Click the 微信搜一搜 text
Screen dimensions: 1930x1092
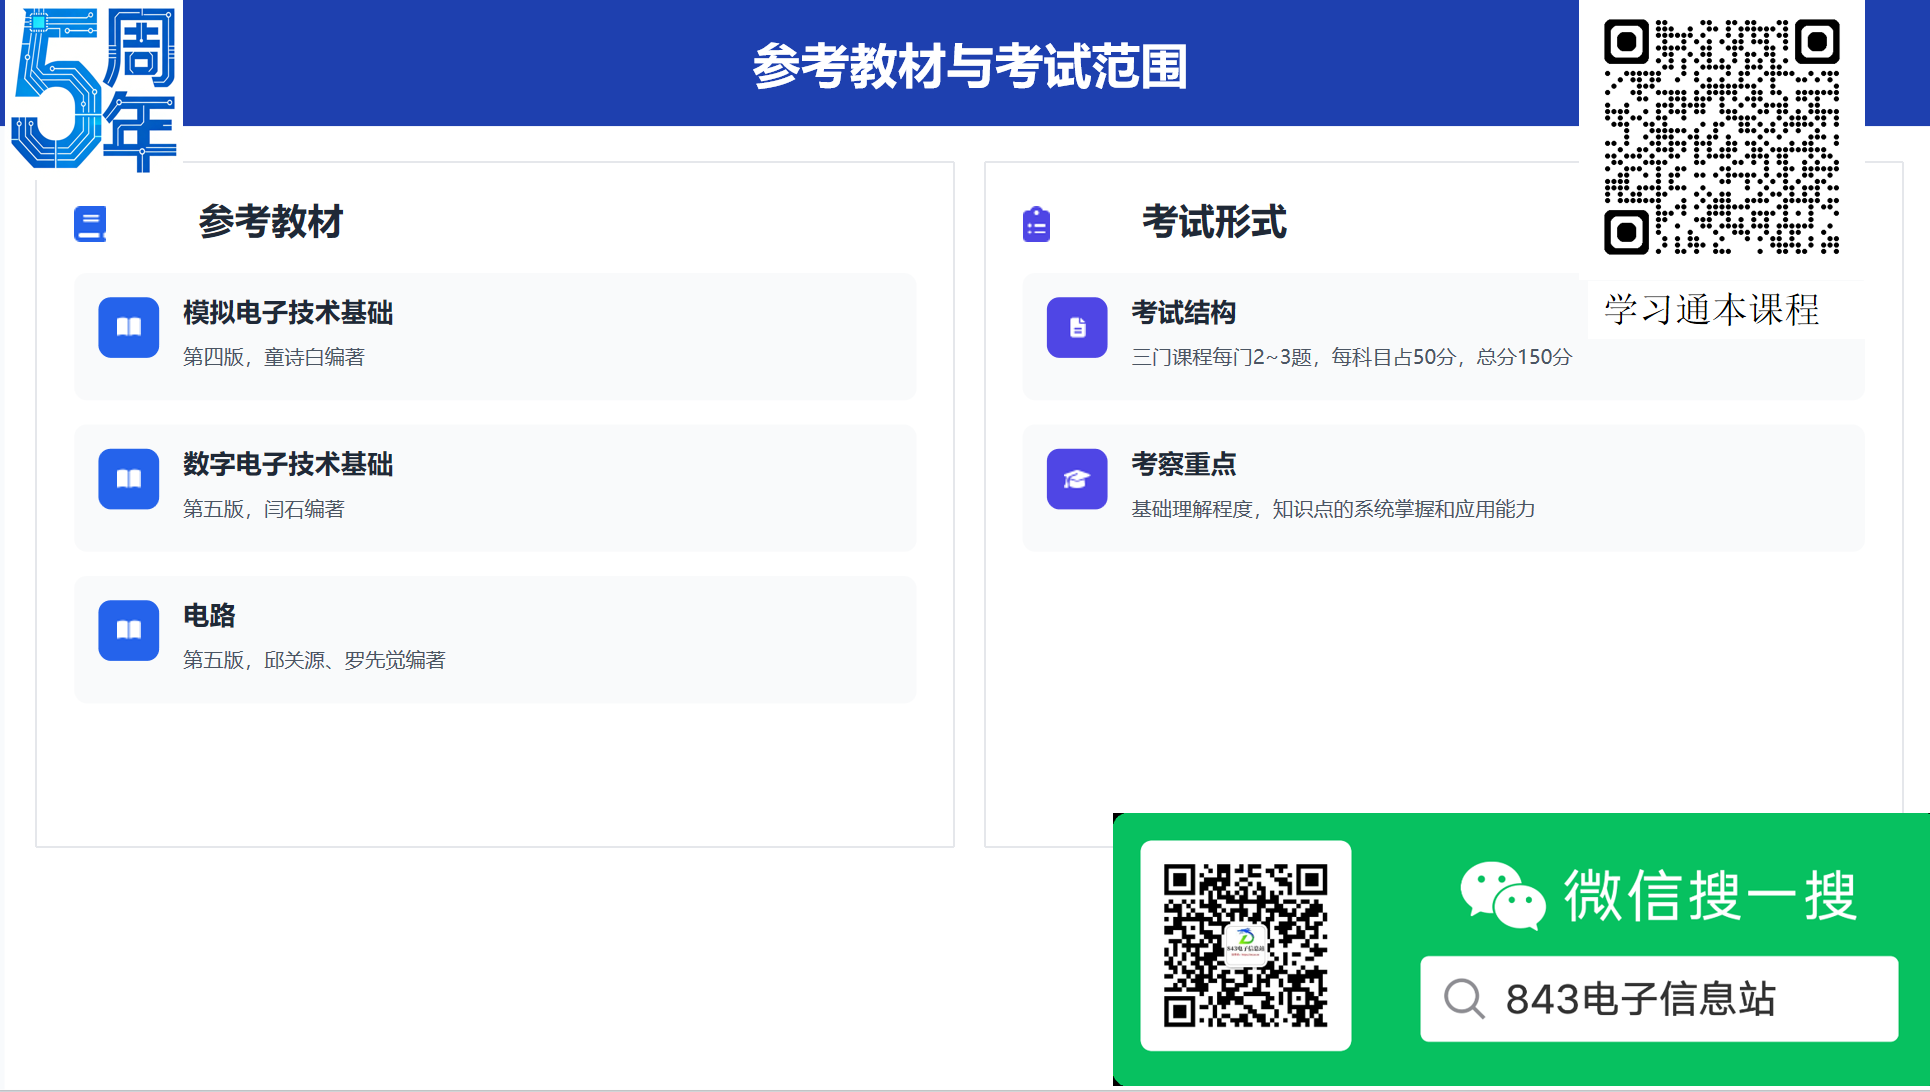point(1710,895)
